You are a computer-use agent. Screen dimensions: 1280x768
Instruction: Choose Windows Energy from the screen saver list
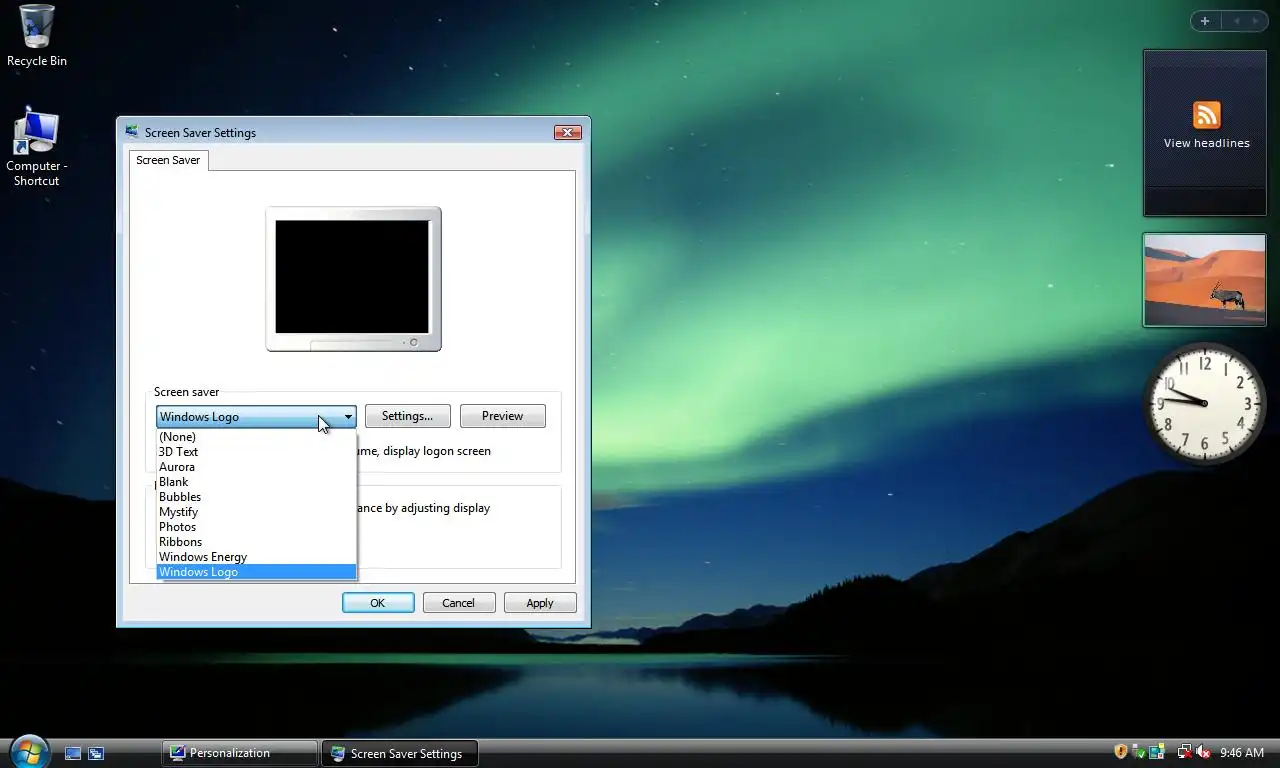(256, 557)
